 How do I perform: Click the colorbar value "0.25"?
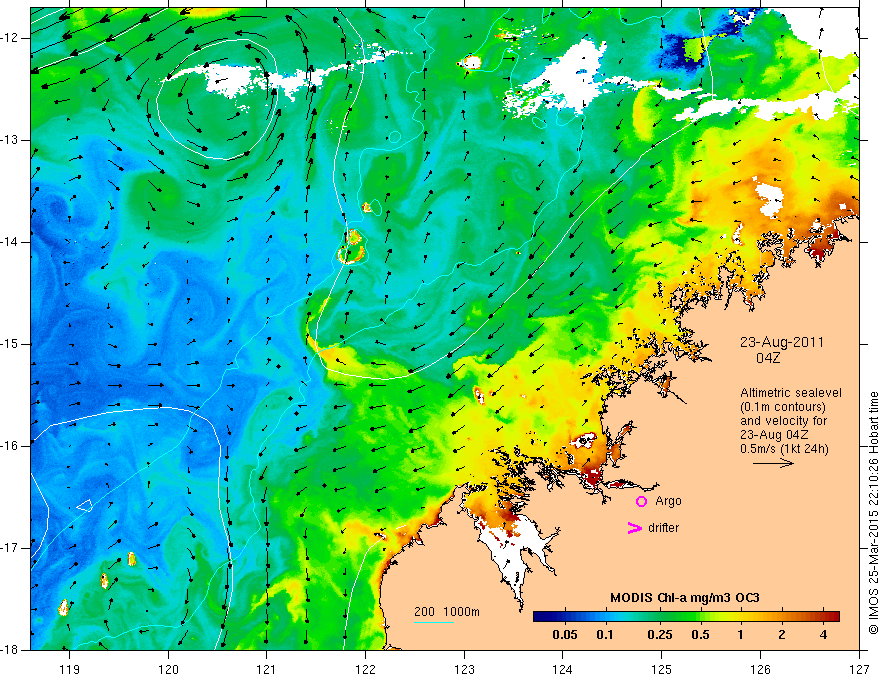(x=659, y=635)
